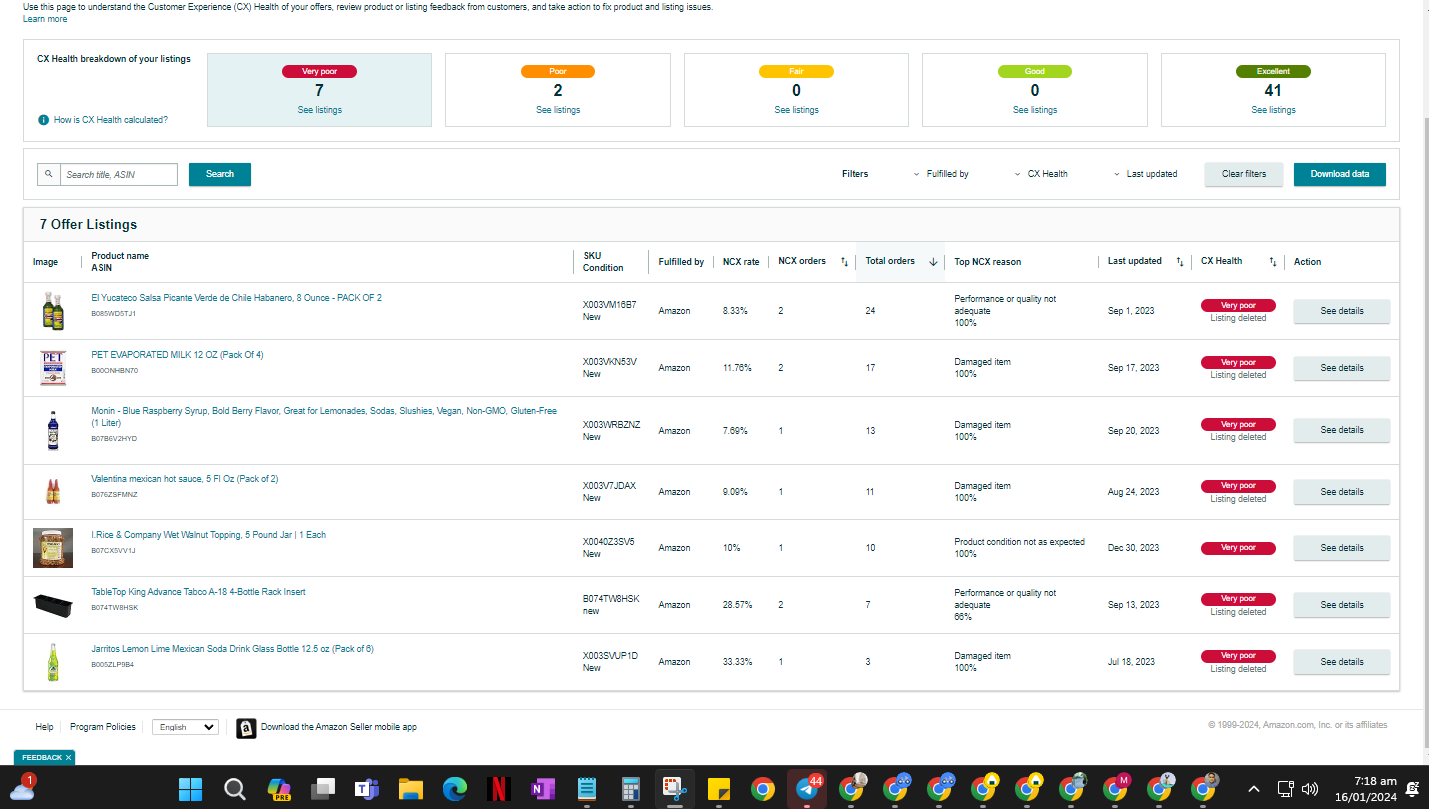Open El Yucateco Salsa Picante product link
Viewport: 1429px width, 809px height.
236,298
